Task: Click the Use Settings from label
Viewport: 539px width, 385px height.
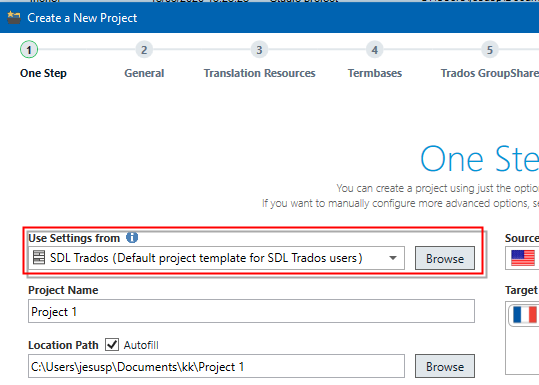Action: tap(74, 238)
